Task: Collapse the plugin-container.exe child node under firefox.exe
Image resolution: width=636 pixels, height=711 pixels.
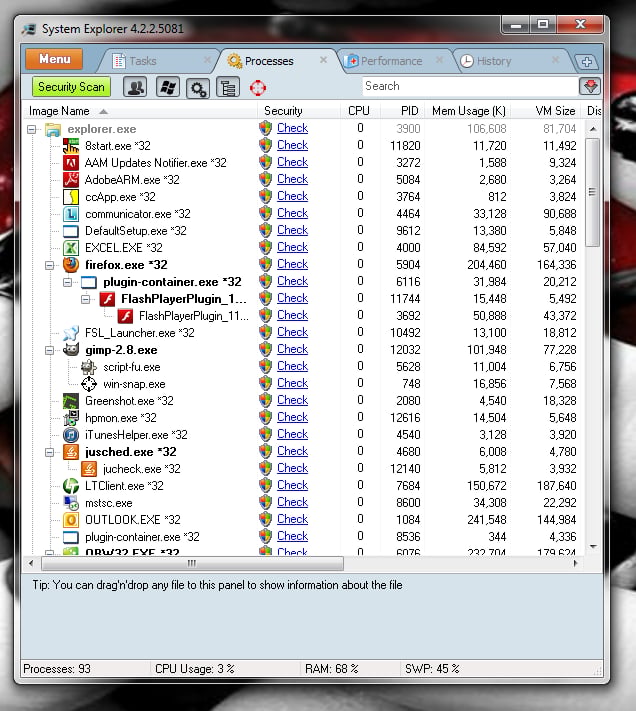Action: (68, 282)
